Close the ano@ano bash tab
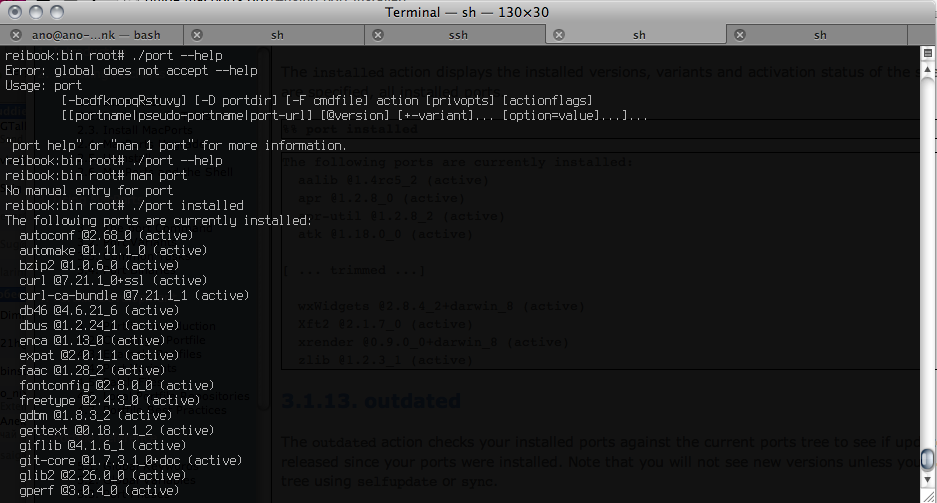937x503 pixels. tap(16, 35)
